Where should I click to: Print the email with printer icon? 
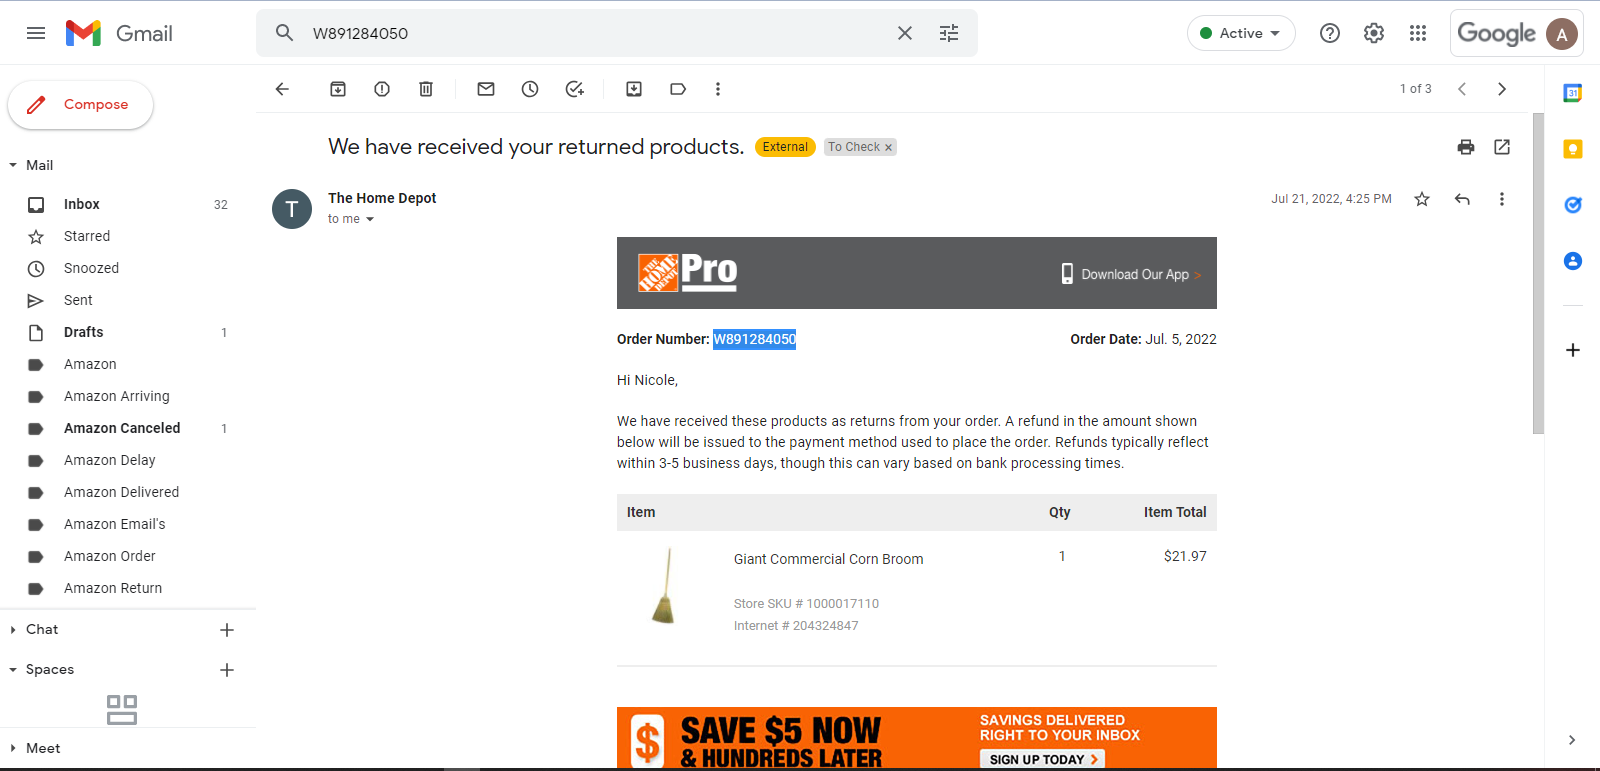pos(1466,147)
